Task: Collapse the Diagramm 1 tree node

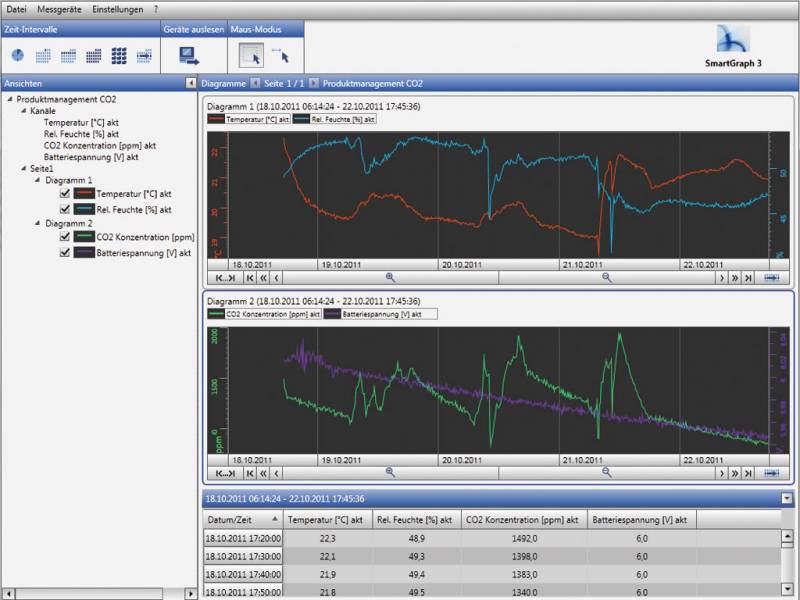Action: [x=38, y=180]
